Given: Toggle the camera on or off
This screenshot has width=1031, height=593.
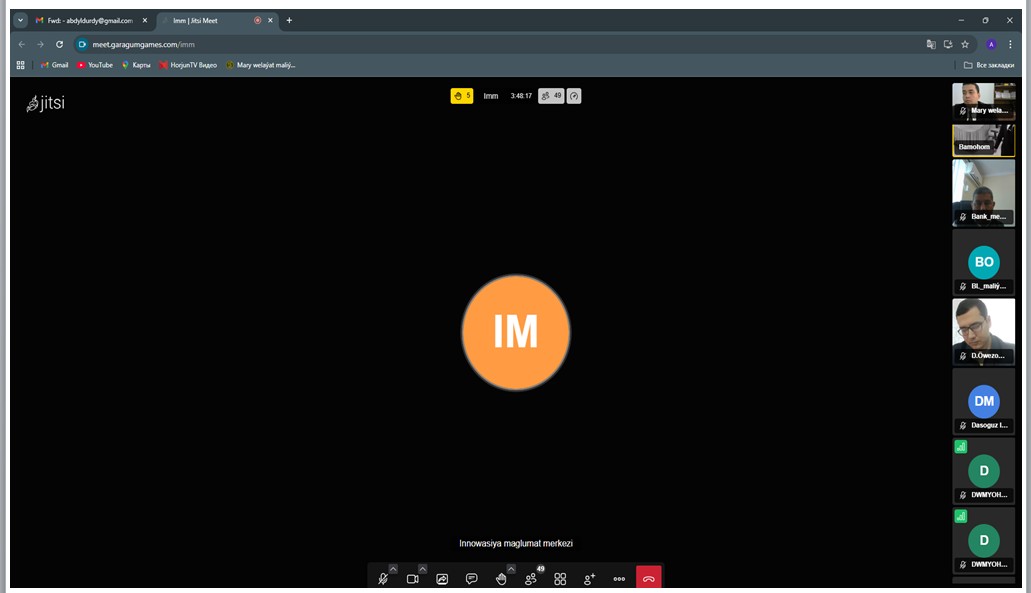Looking at the screenshot, I should (x=412, y=579).
